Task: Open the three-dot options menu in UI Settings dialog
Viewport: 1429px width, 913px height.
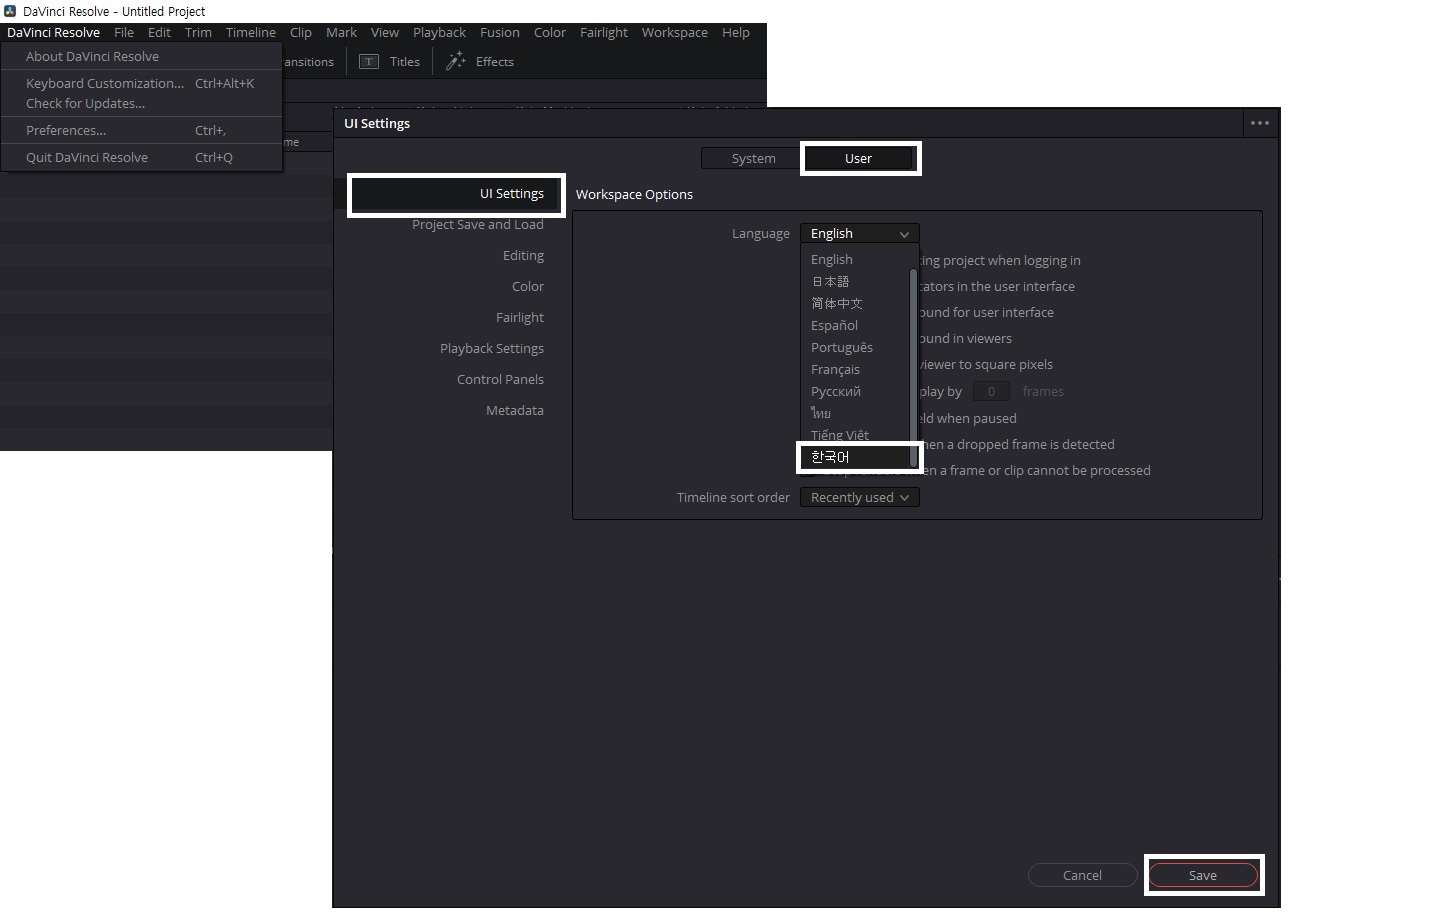Action: pyautogui.click(x=1259, y=123)
